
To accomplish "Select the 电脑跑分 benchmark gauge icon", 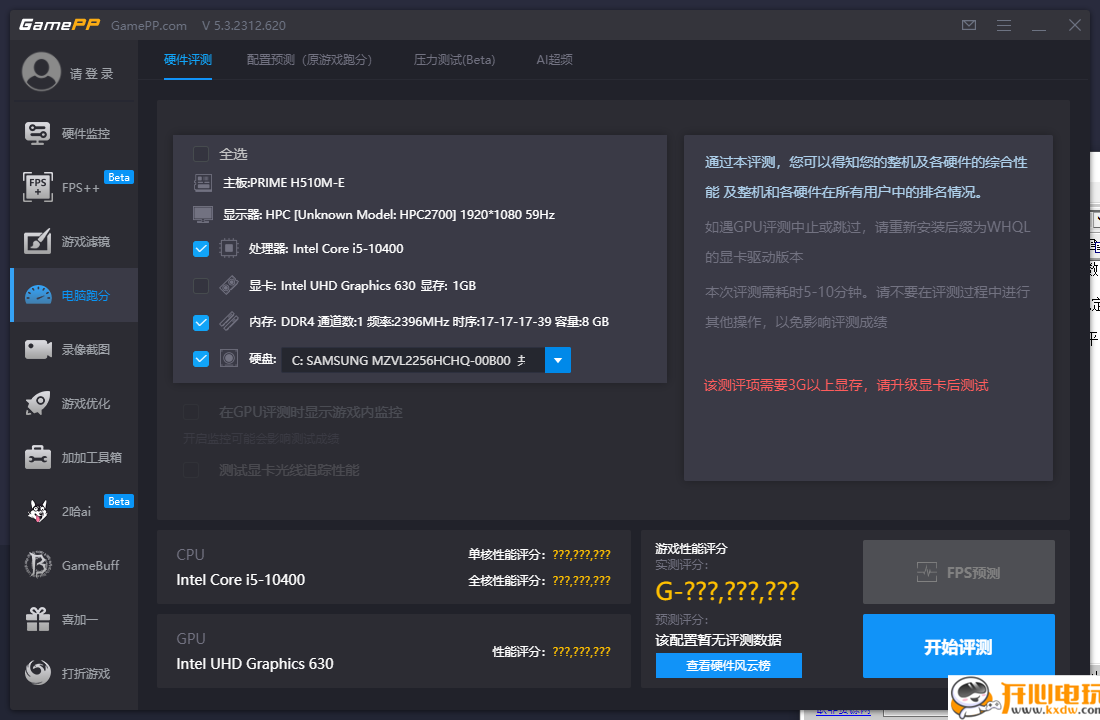I will click(38, 295).
